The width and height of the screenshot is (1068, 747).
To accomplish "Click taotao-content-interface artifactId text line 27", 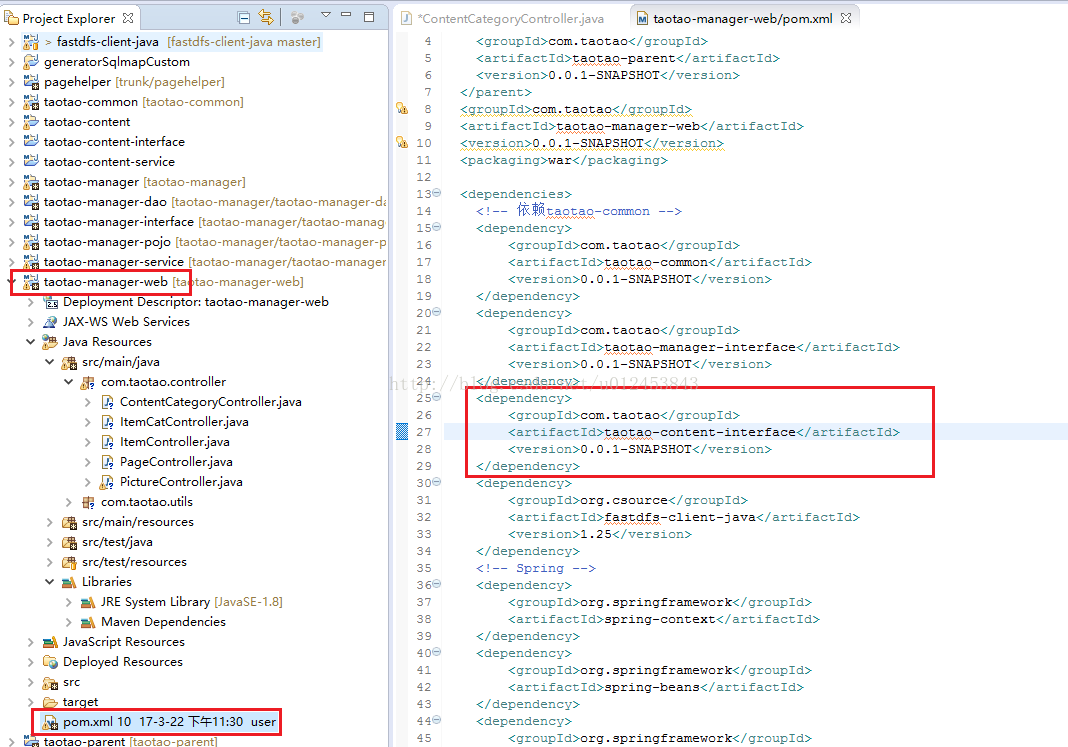I will point(700,432).
